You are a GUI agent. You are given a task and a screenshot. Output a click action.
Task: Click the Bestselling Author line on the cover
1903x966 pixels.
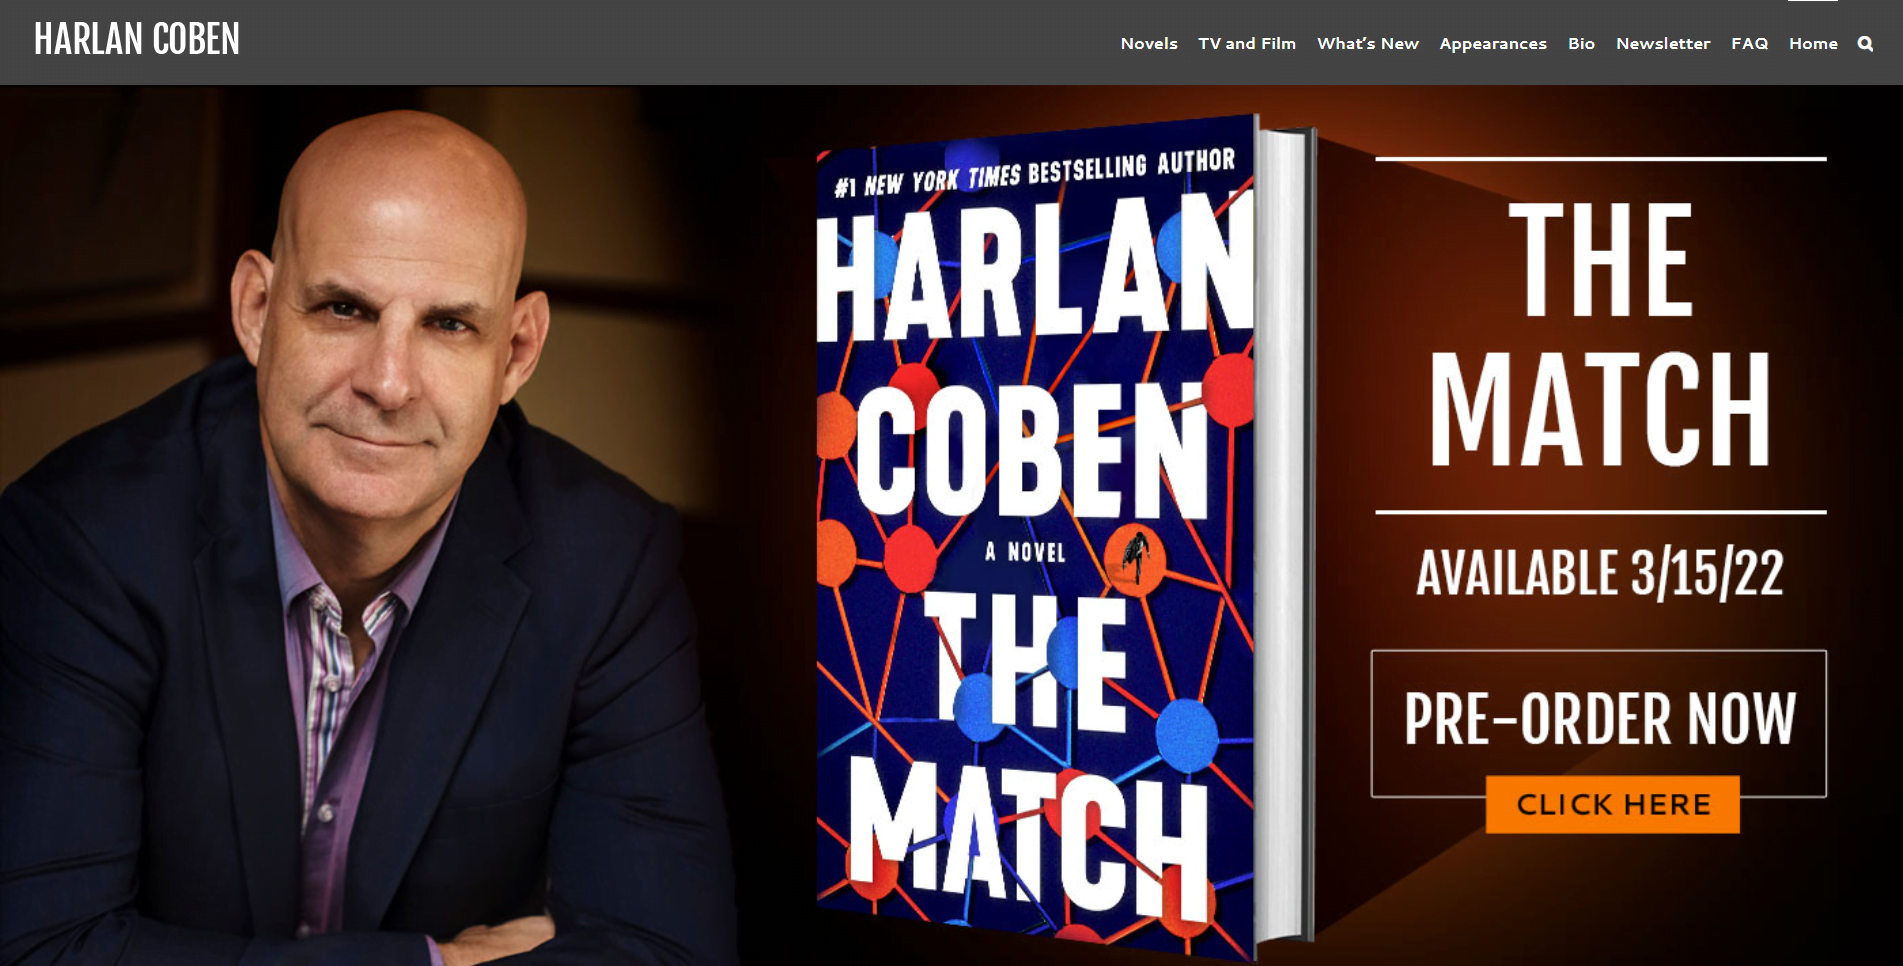[x=1035, y=172]
